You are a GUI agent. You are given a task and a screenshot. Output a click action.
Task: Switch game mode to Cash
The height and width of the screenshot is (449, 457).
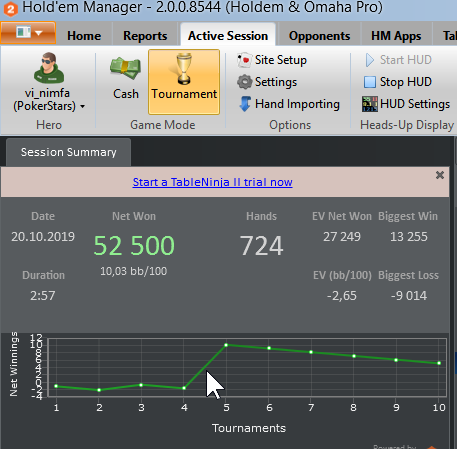pos(125,78)
